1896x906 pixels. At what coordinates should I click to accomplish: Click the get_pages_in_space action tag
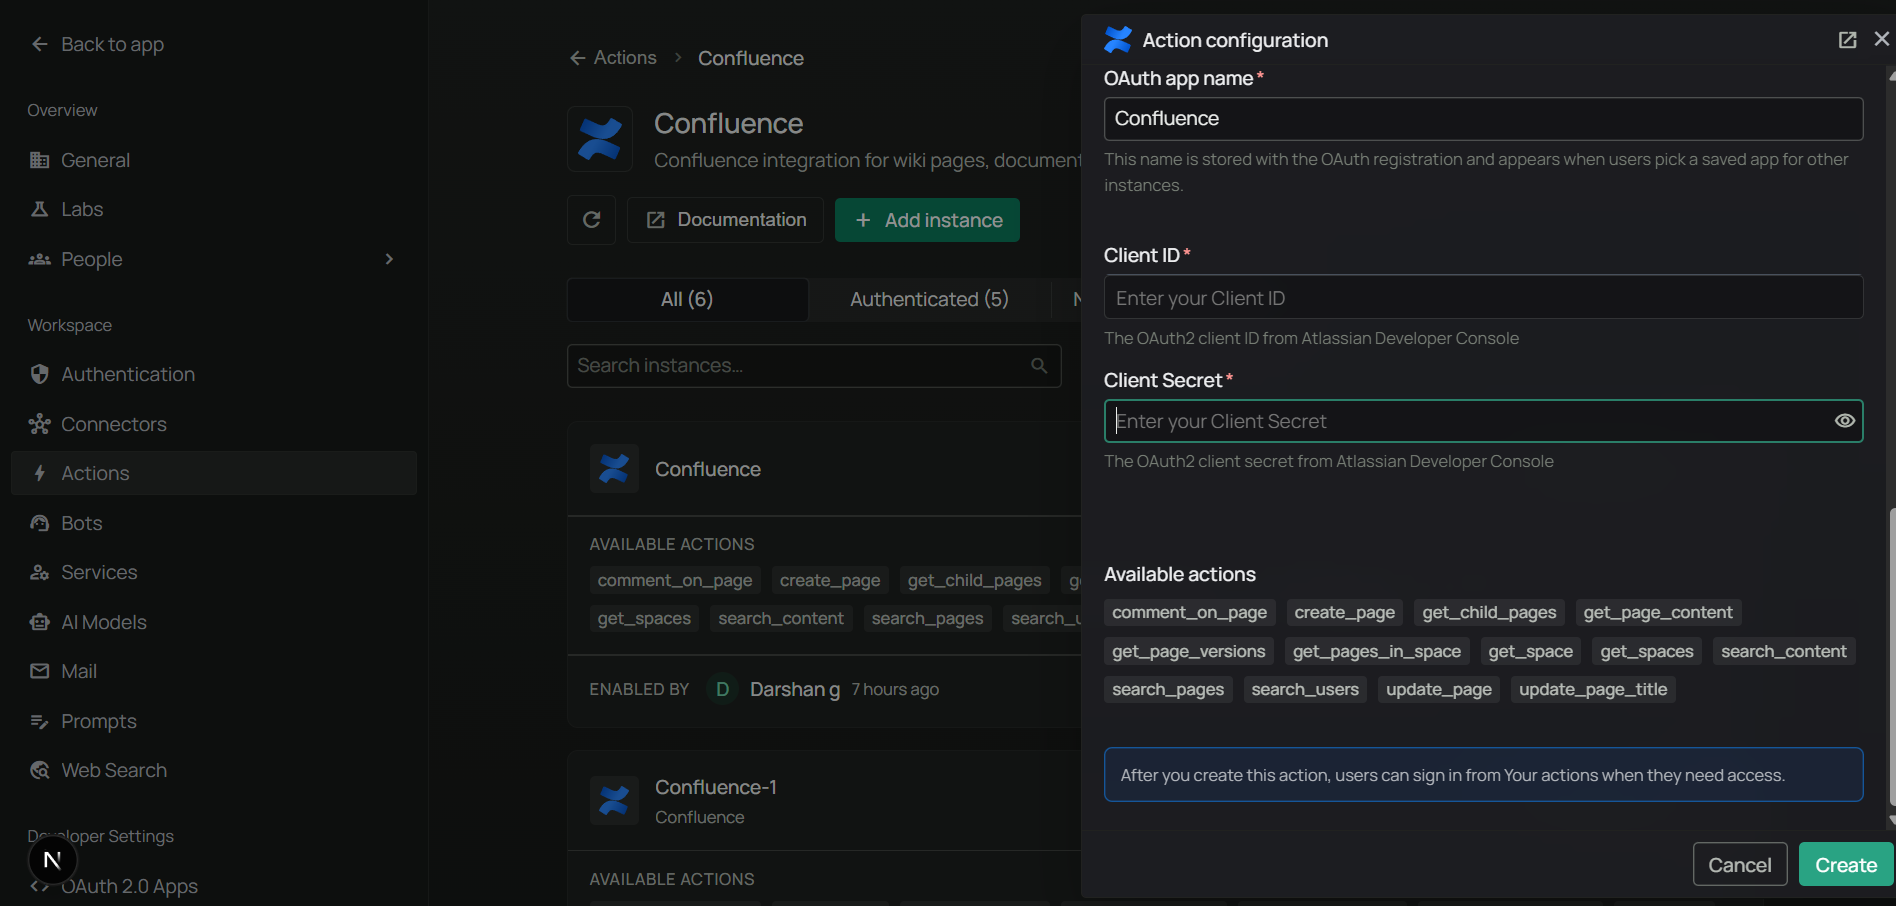(1376, 651)
